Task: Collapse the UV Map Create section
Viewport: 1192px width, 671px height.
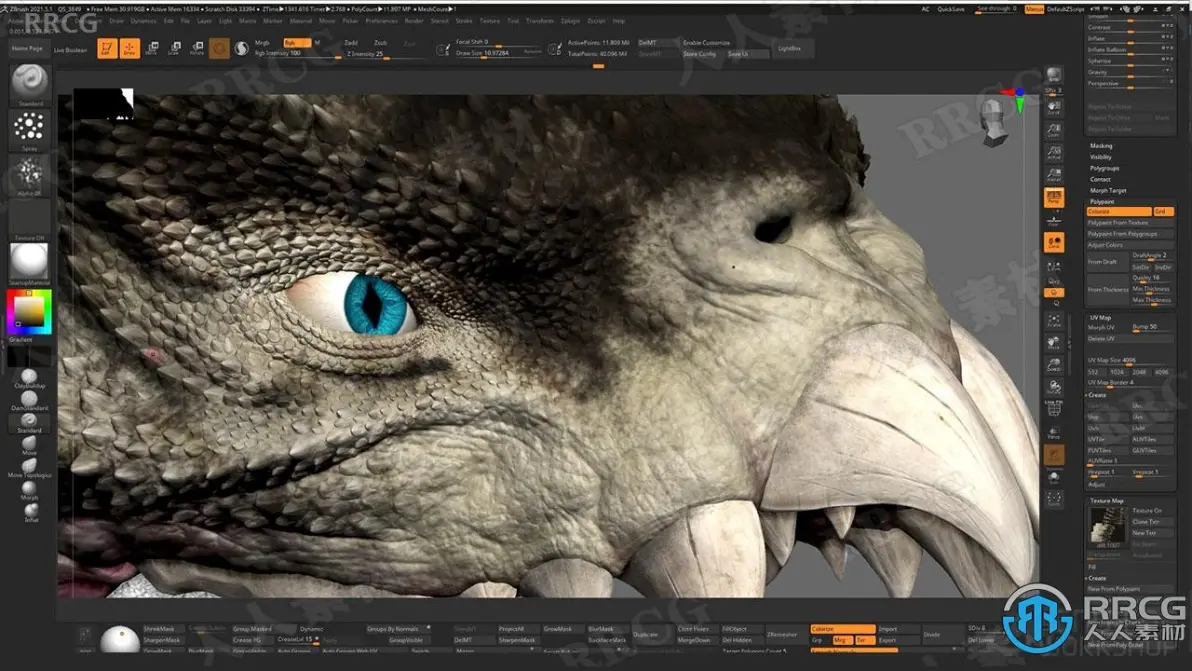Action: (1096, 395)
